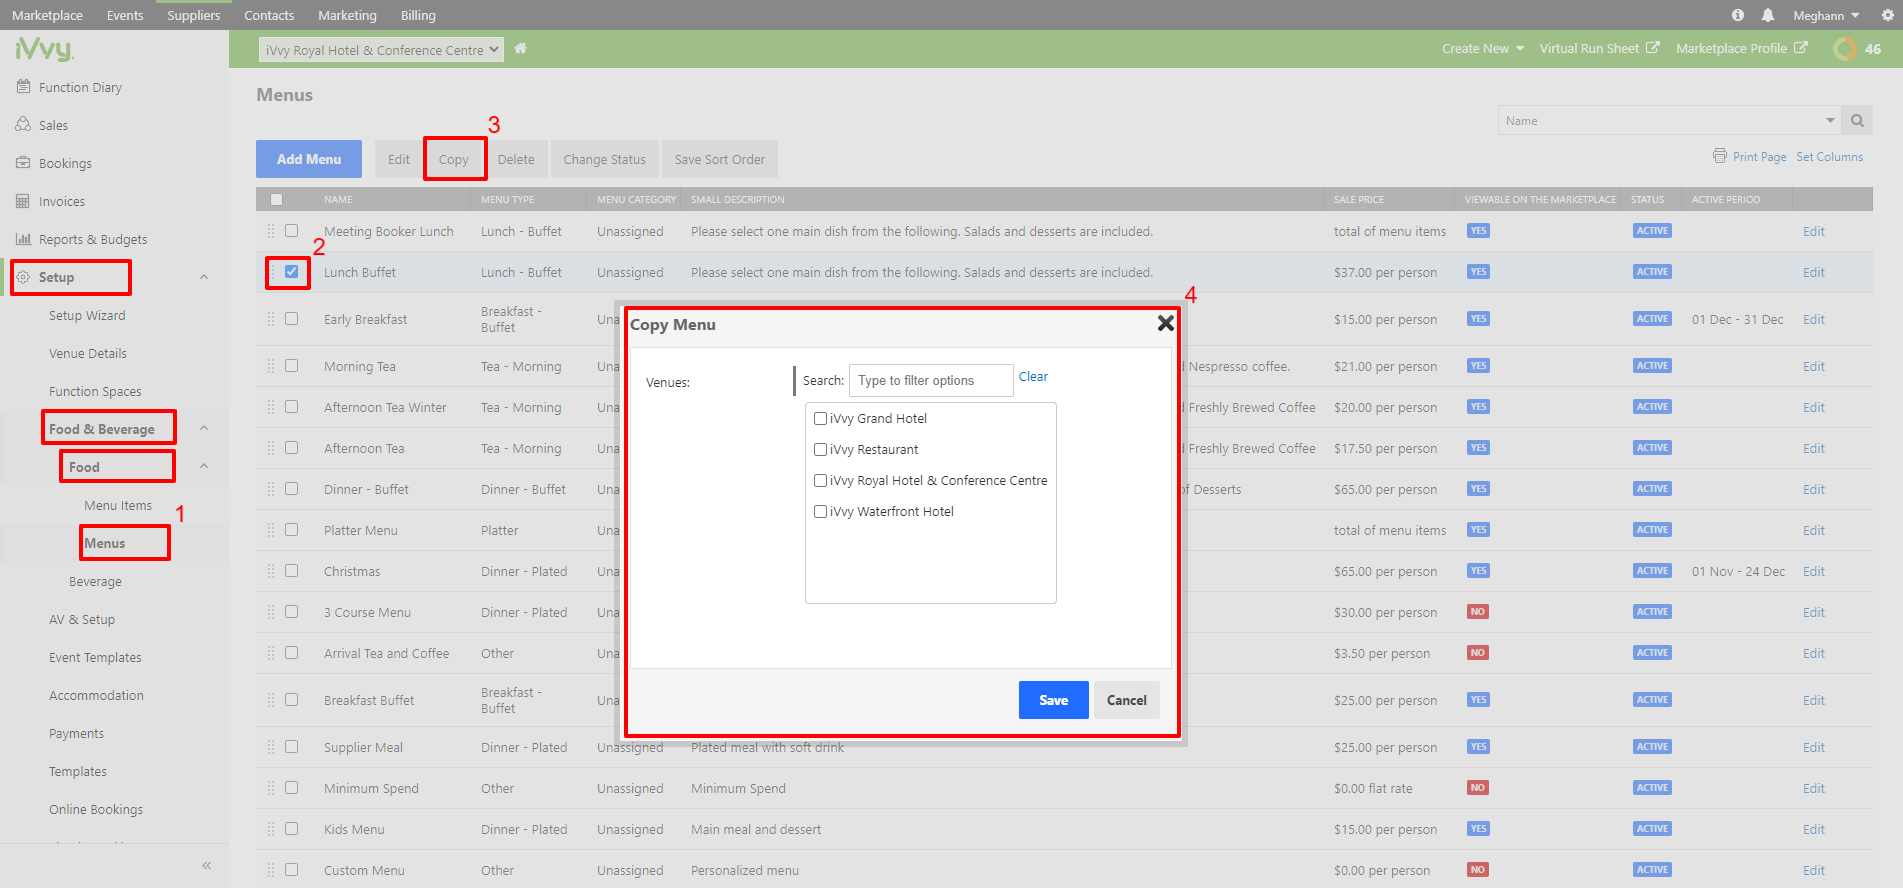The height and width of the screenshot is (888, 1903).
Task: Collapse the sidebar with double chevron
Action: coord(207,865)
